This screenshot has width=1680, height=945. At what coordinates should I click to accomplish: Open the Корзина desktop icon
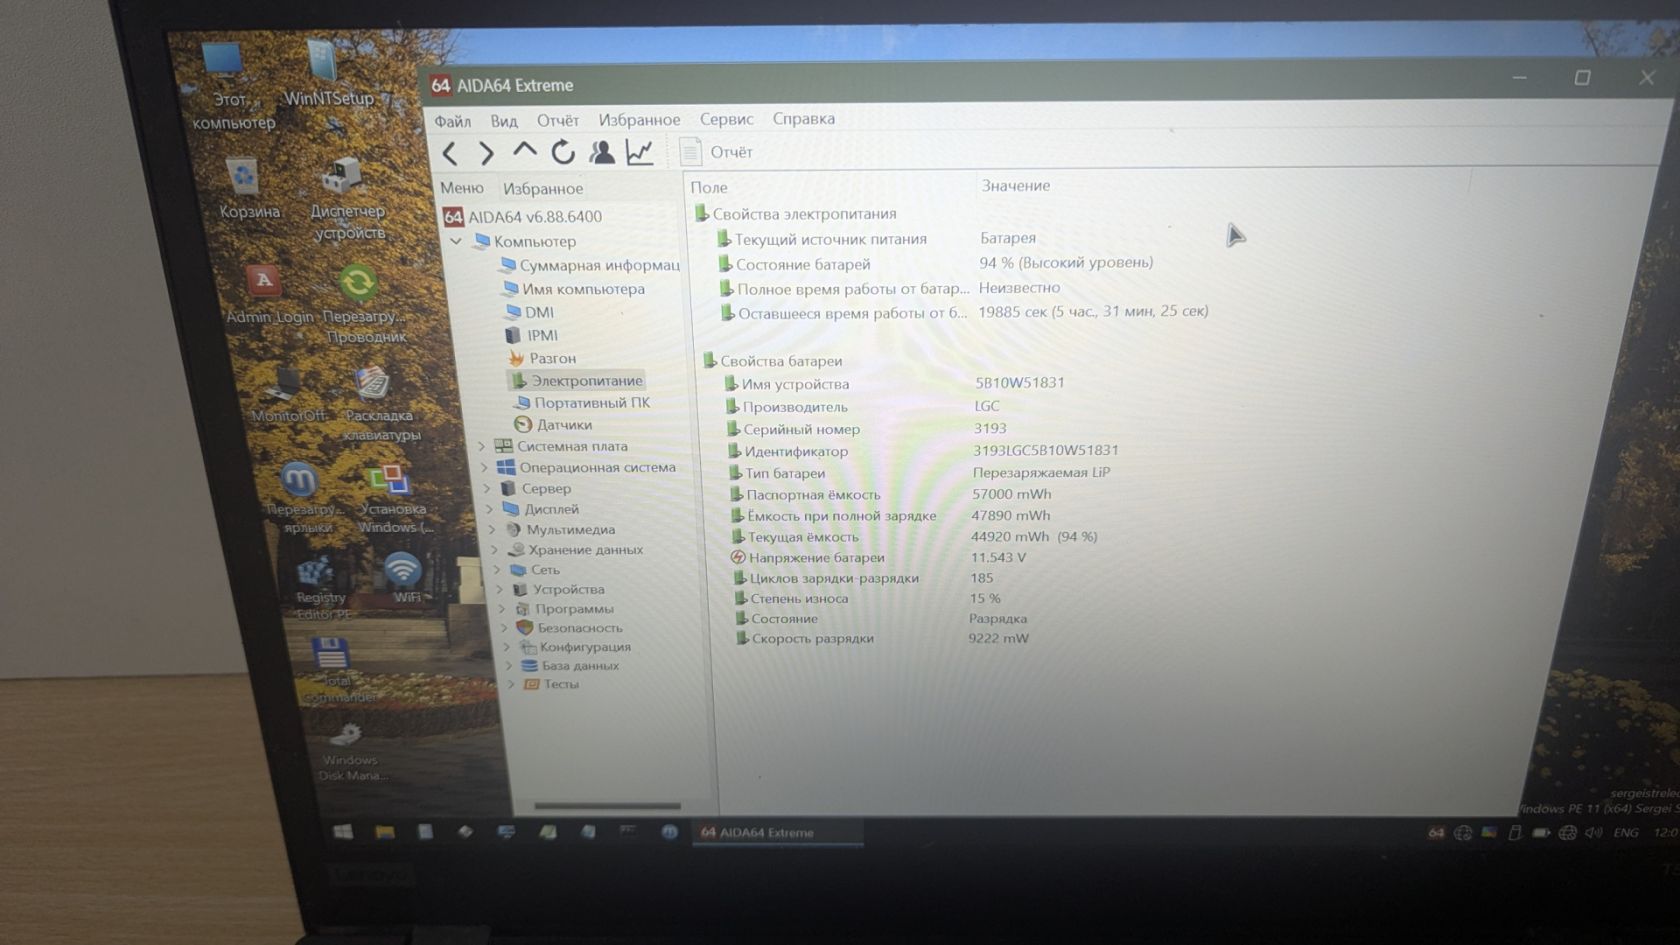pyautogui.click(x=247, y=190)
